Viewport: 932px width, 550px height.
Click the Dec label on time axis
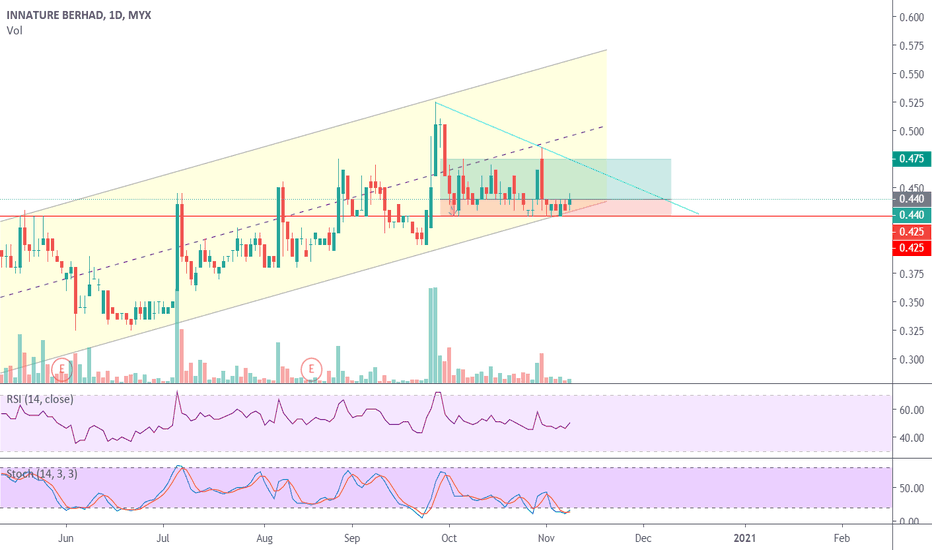click(643, 538)
